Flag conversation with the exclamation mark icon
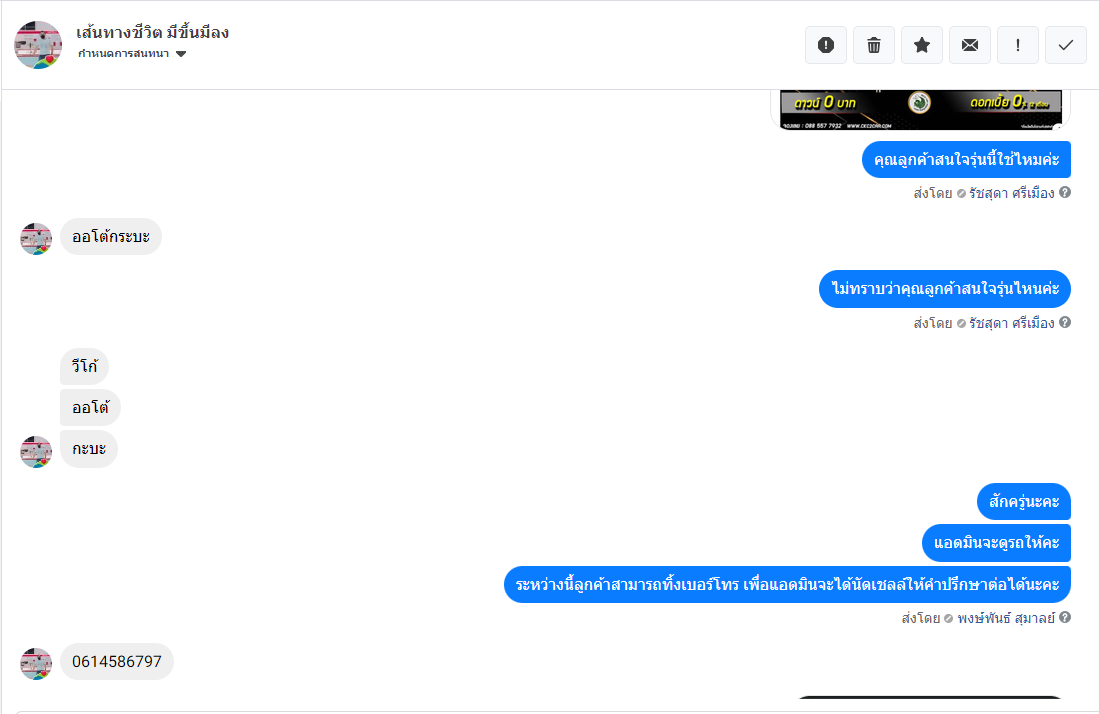Image resolution: width=1099 pixels, height=714 pixels. 1018,46
